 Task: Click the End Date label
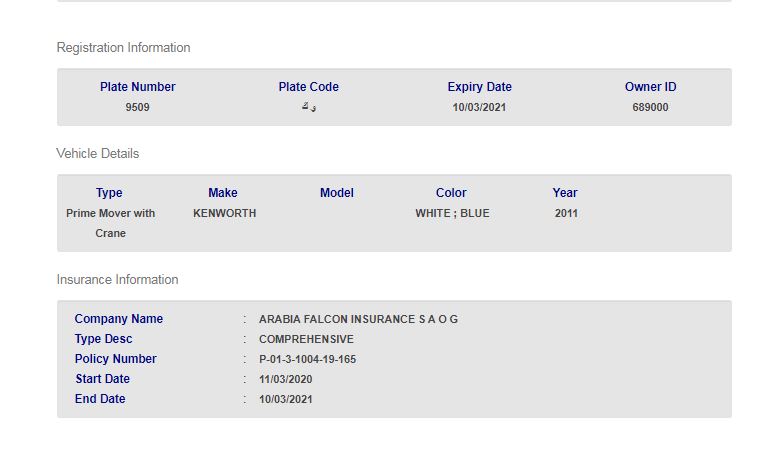[100, 399]
